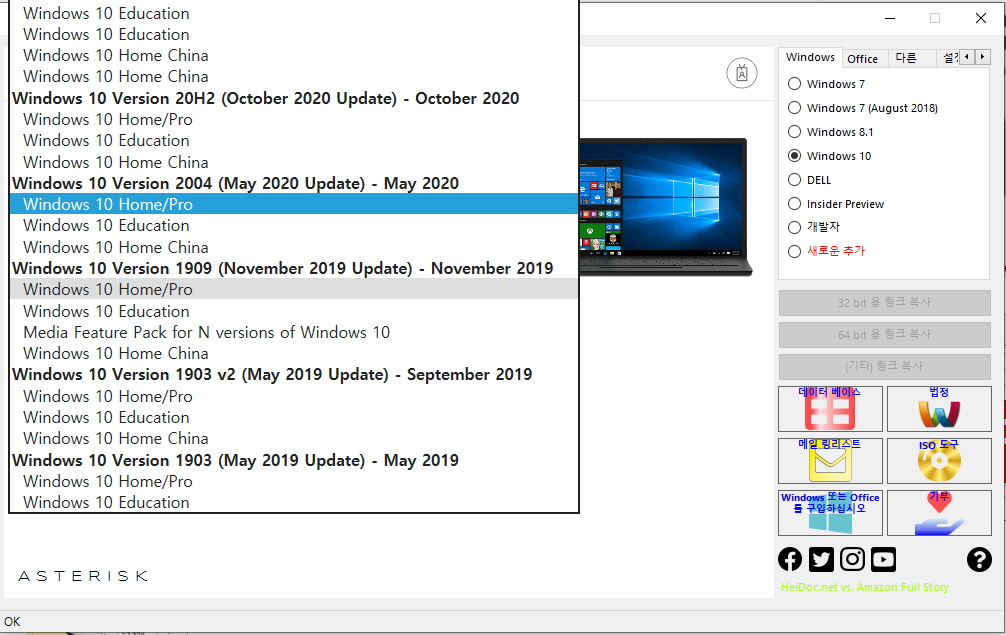Screen dimensions: 1006x635
Task: Open the HeiDoc.net vs. Amazon Full Story link
Action: 864,587
